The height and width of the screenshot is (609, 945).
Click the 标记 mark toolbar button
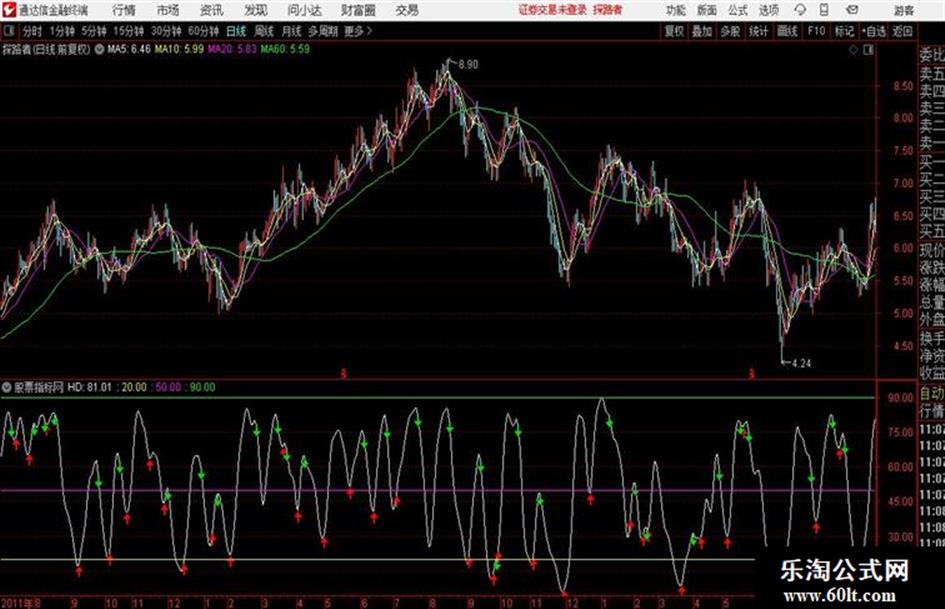coord(844,31)
